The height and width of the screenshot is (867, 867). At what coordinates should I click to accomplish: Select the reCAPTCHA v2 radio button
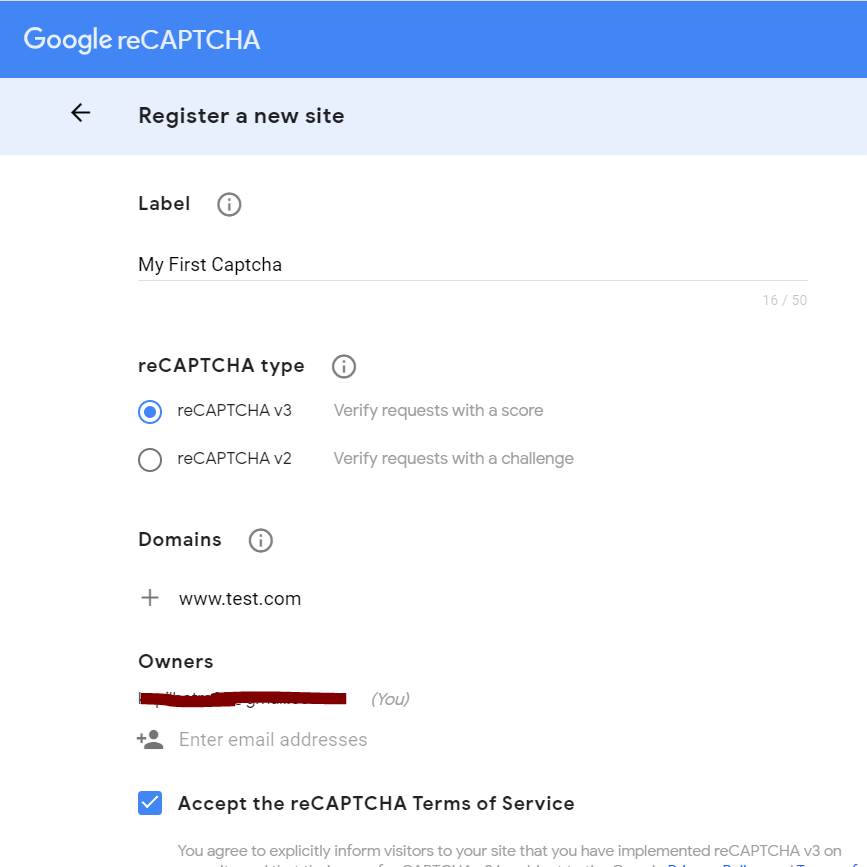click(150, 459)
